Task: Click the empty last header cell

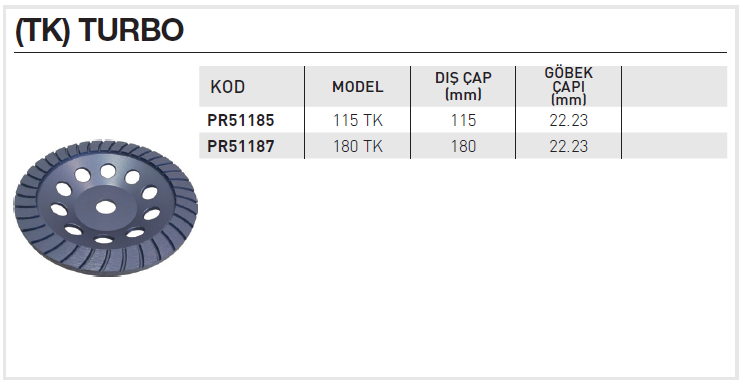Action: click(674, 86)
